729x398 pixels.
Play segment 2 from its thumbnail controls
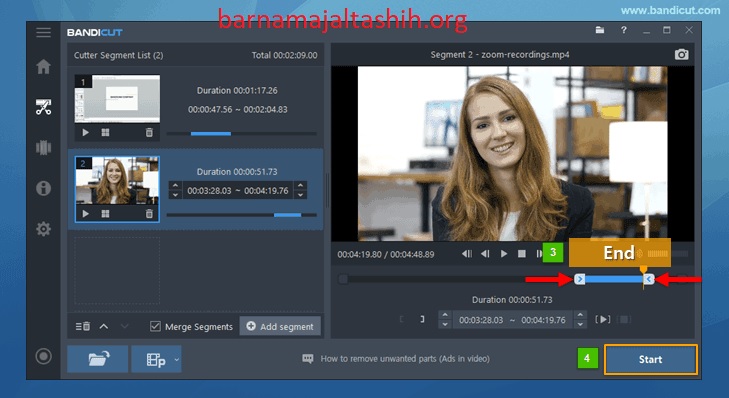tap(85, 213)
